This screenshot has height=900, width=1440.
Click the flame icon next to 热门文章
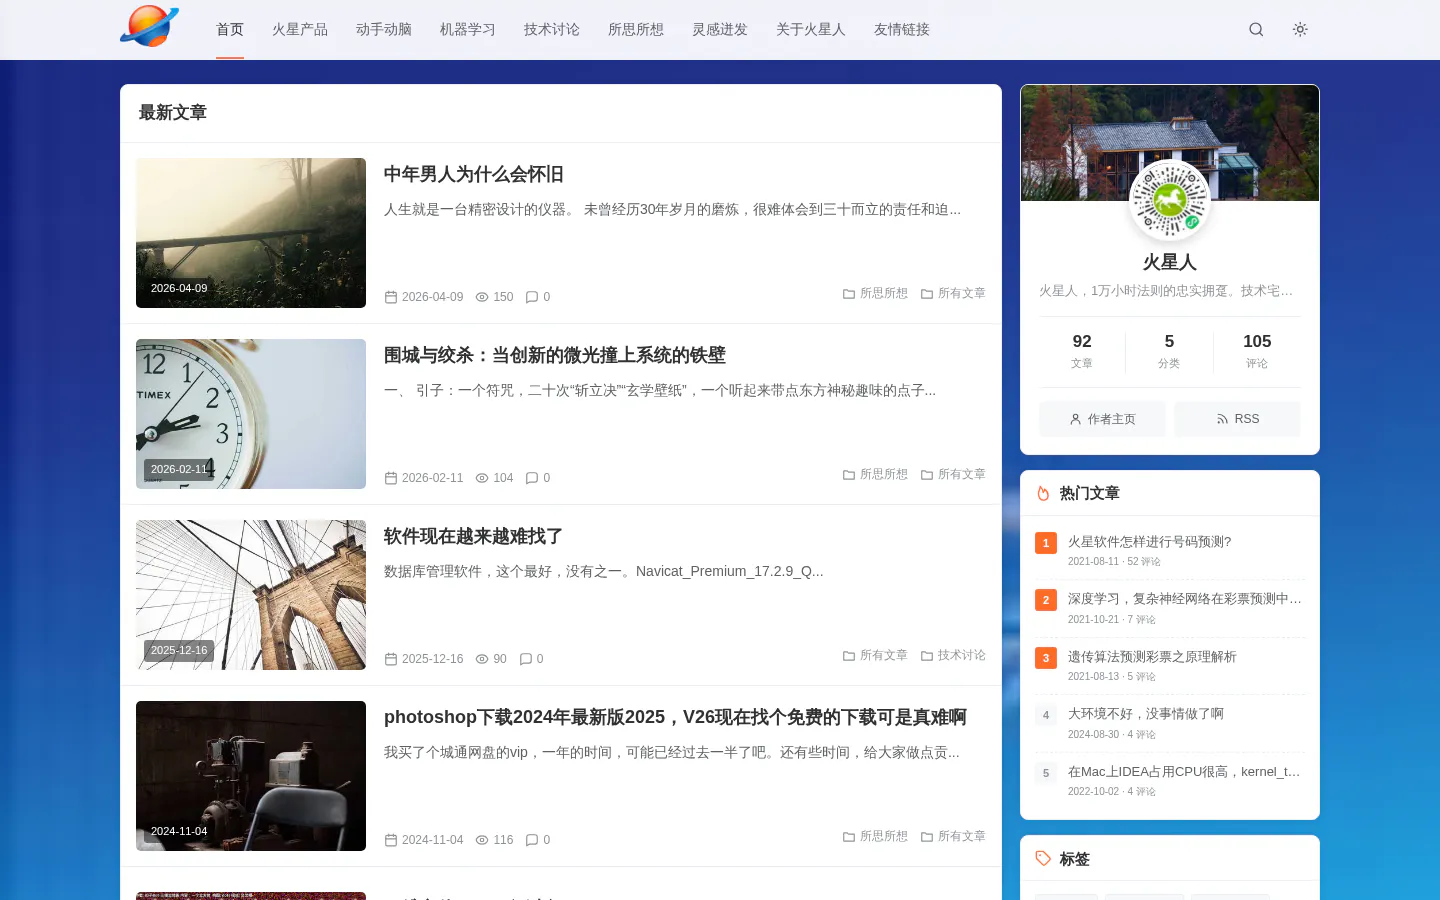pyautogui.click(x=1043, y=493)
